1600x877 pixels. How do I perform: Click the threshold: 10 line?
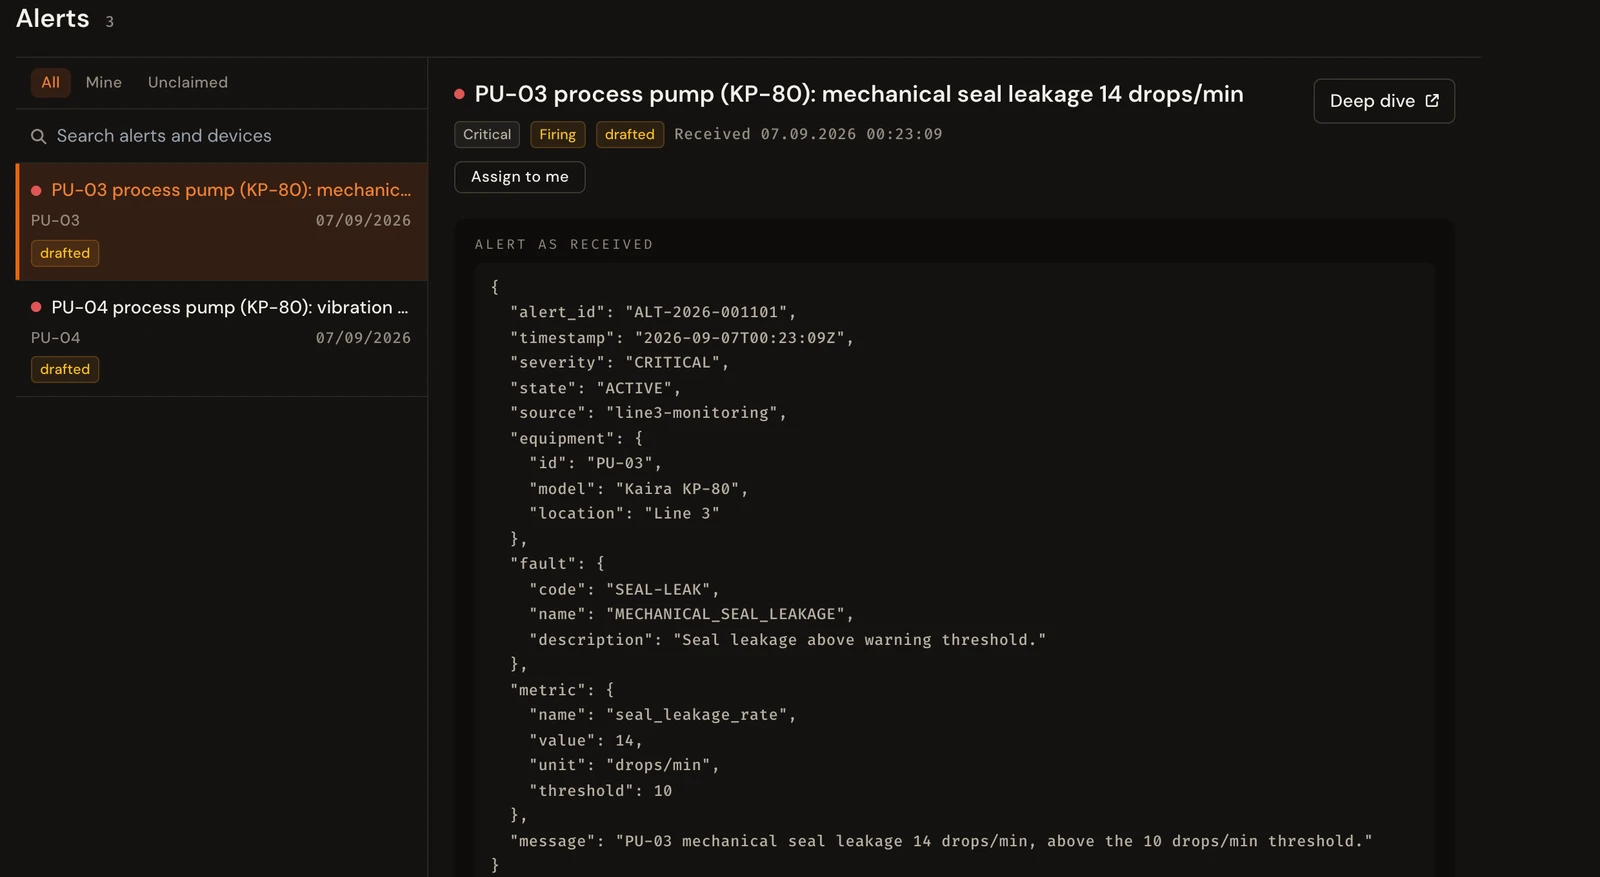pyautogui.click(x=601, y=790)
